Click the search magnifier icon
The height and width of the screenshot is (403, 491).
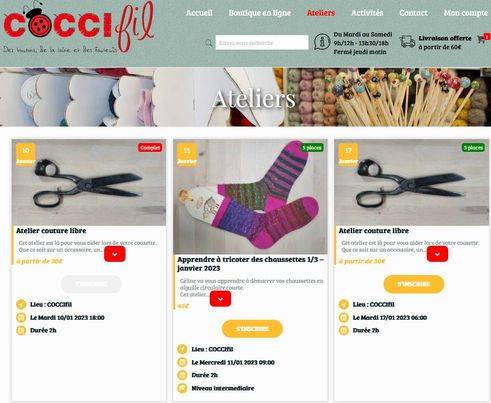coord(209,43)
